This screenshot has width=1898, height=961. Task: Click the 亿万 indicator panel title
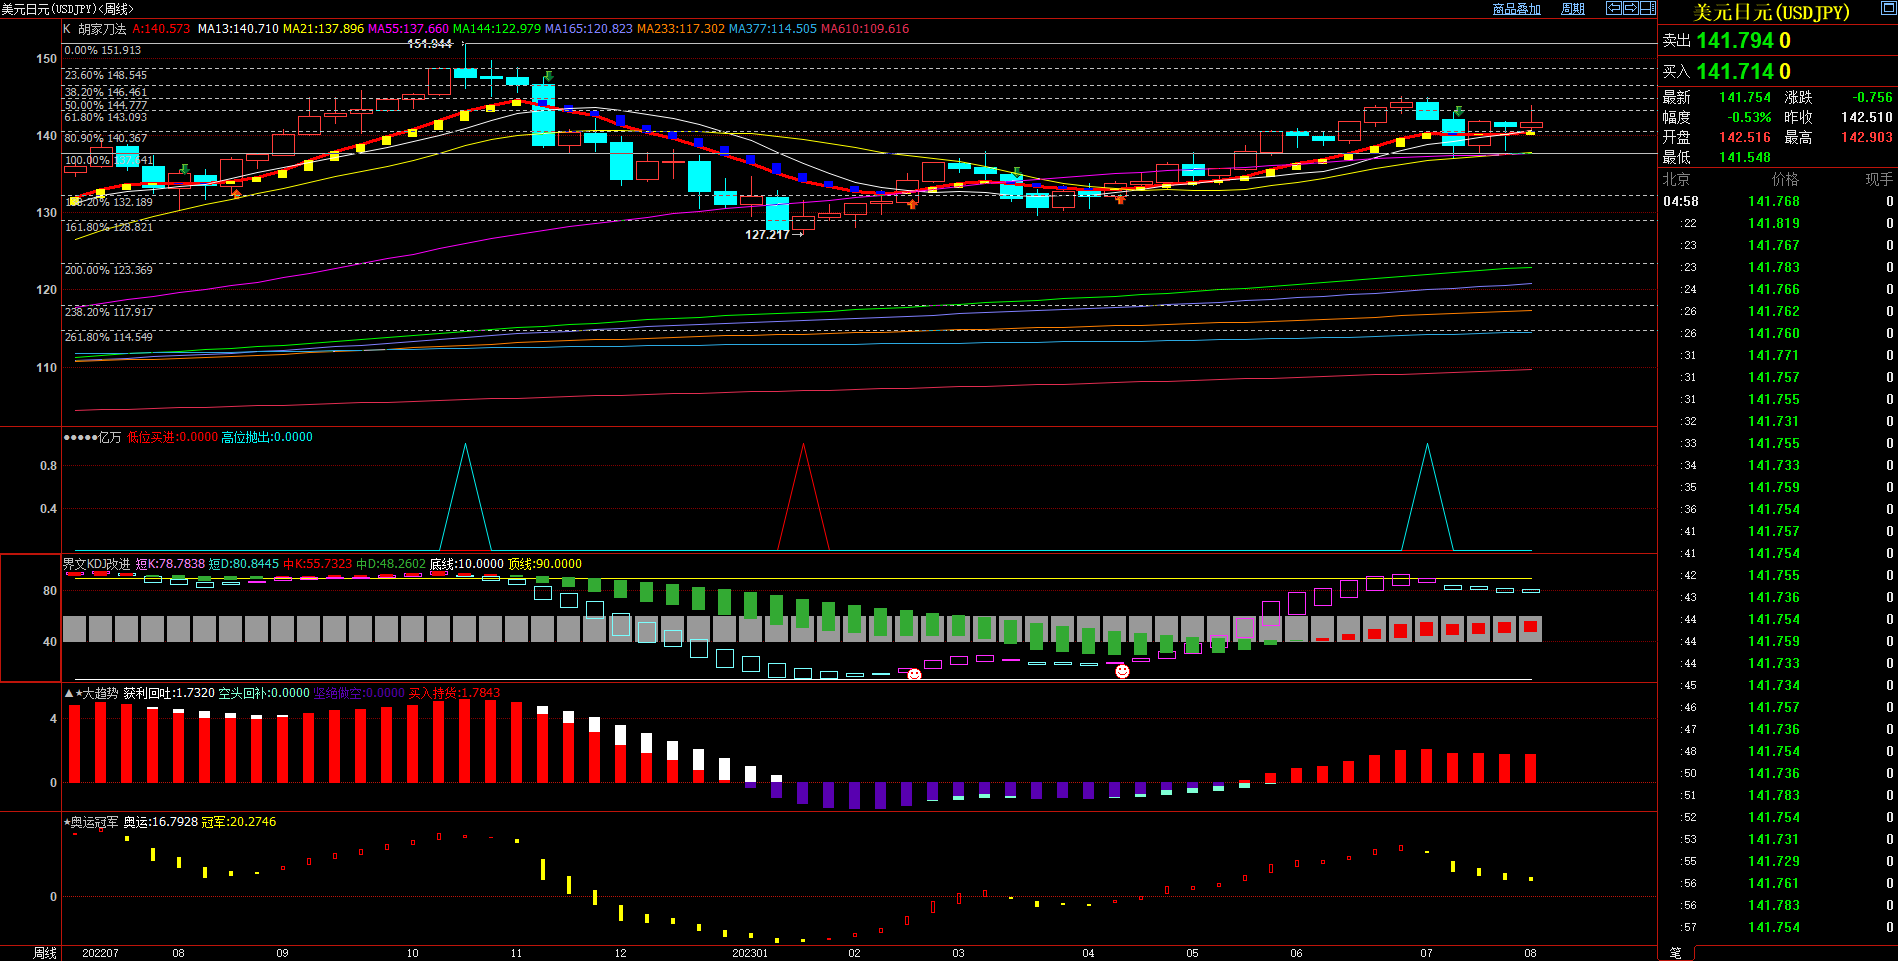[109, 437]
